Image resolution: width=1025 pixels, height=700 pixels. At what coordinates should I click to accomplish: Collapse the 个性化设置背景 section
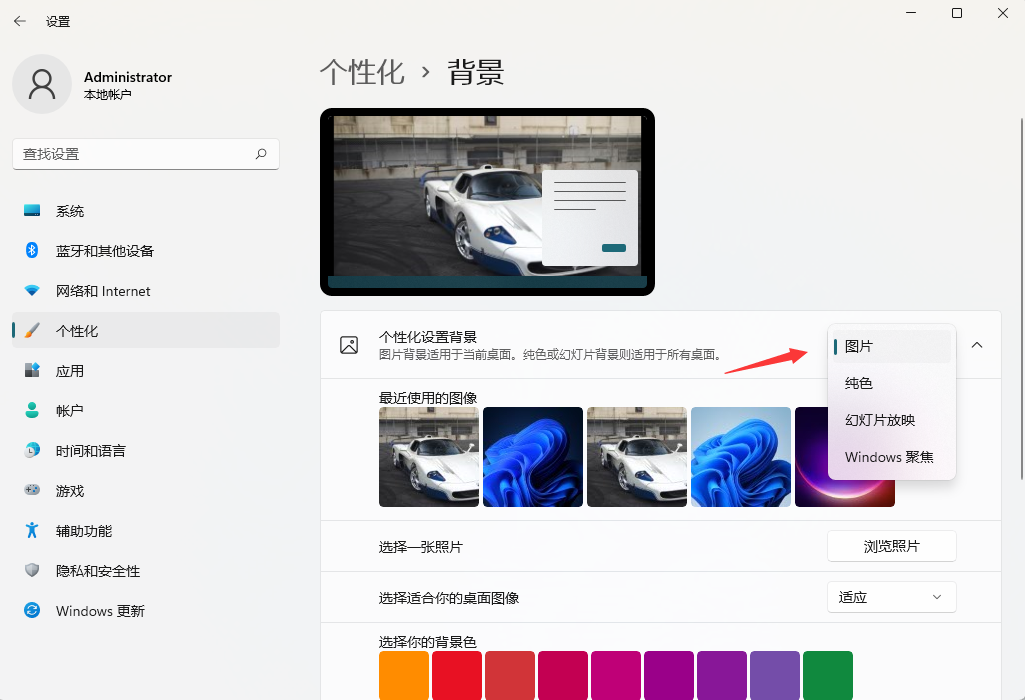coord(977,344)
